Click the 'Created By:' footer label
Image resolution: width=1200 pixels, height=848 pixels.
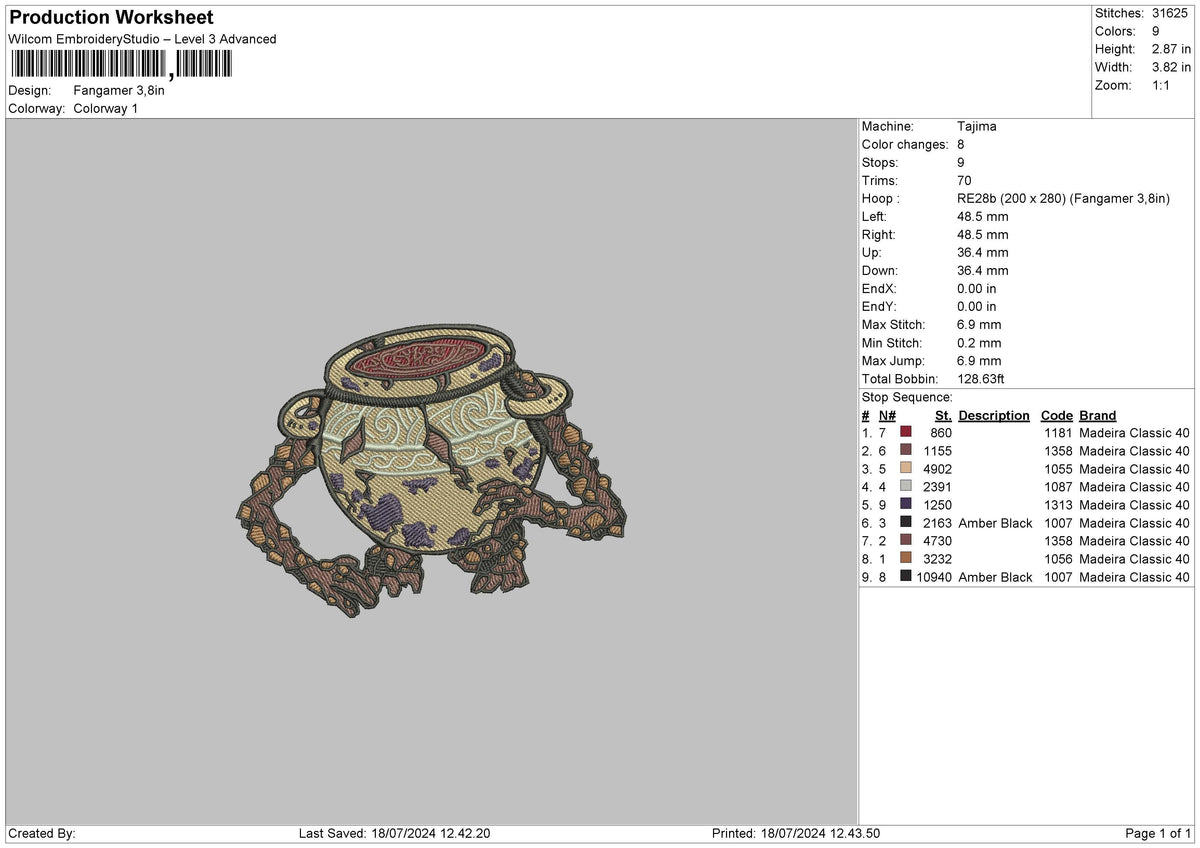(42, 834)
